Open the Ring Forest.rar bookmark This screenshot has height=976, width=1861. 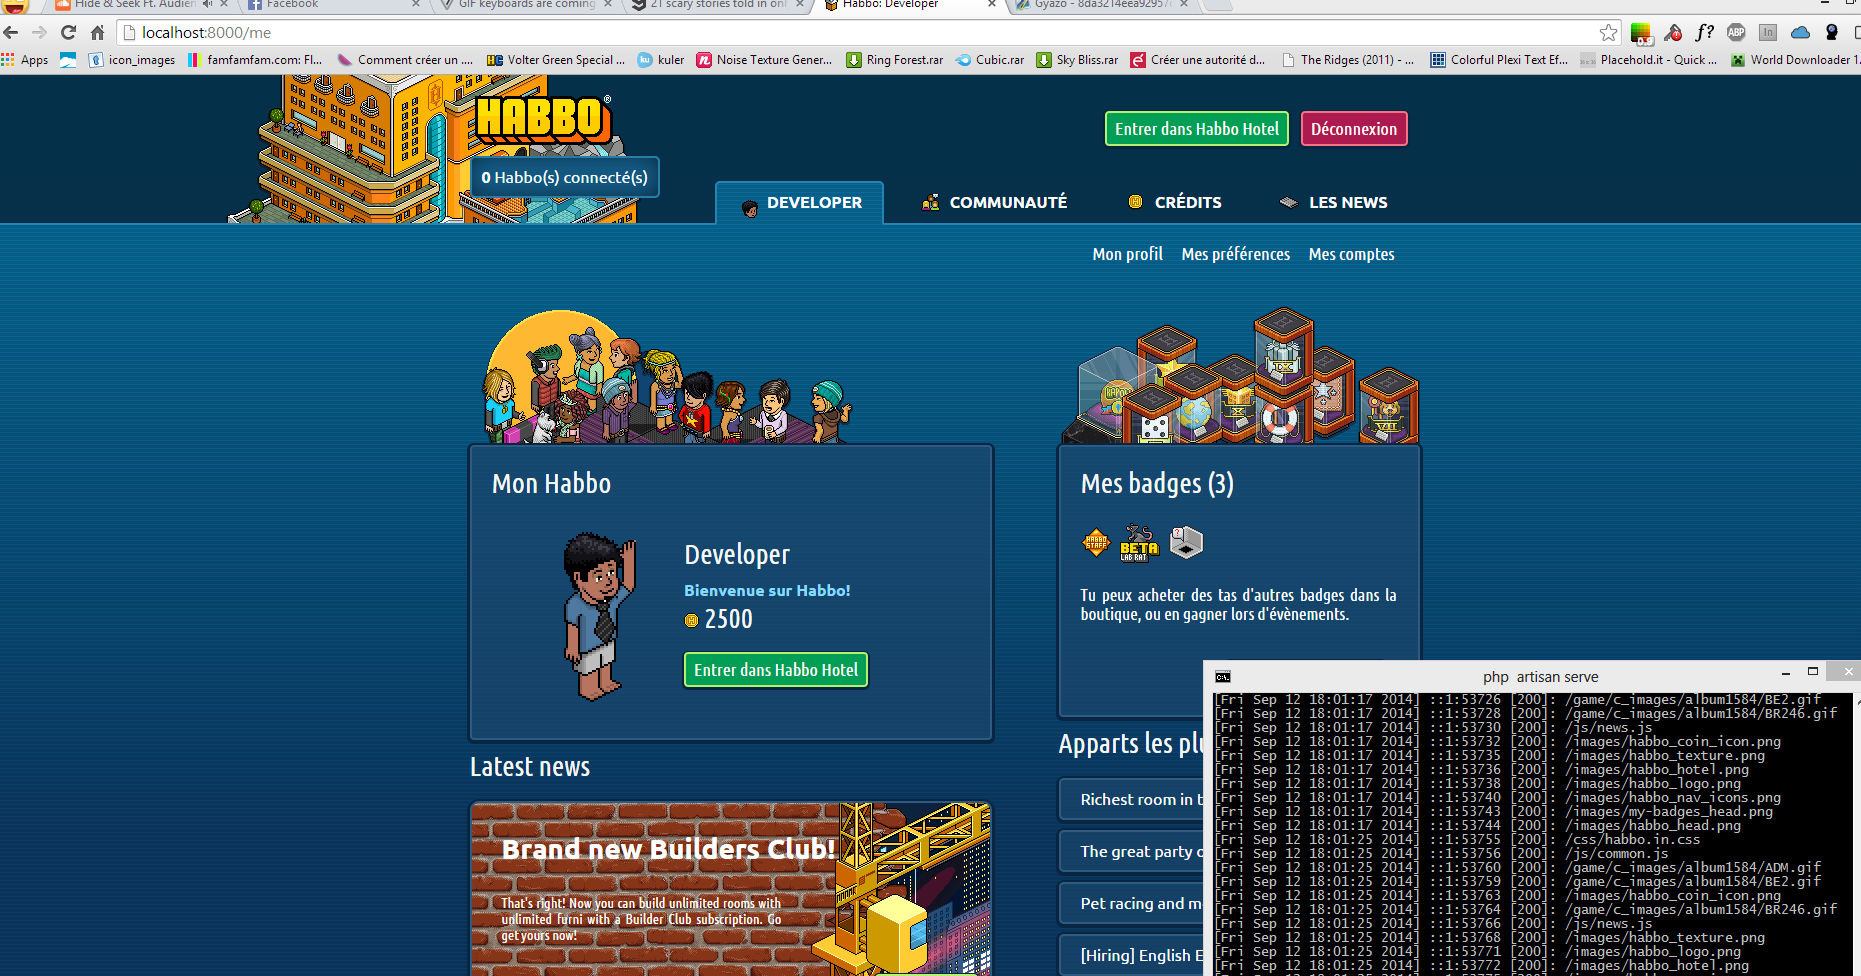click(894, 60)
